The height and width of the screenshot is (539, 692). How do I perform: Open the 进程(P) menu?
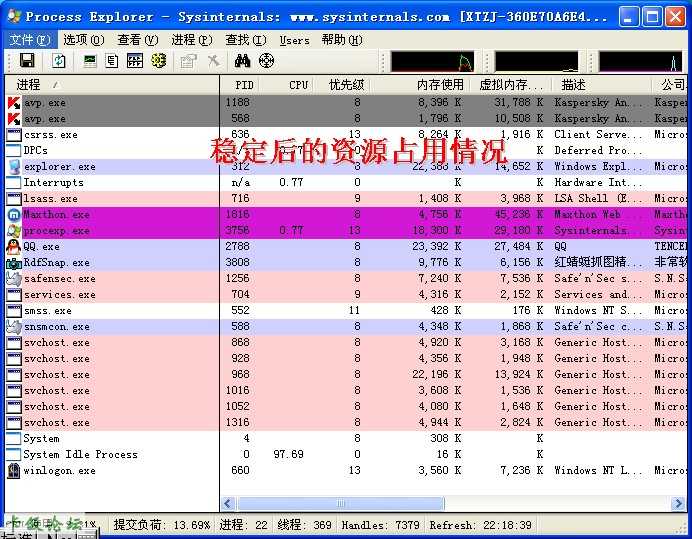(x=192, y=40)
